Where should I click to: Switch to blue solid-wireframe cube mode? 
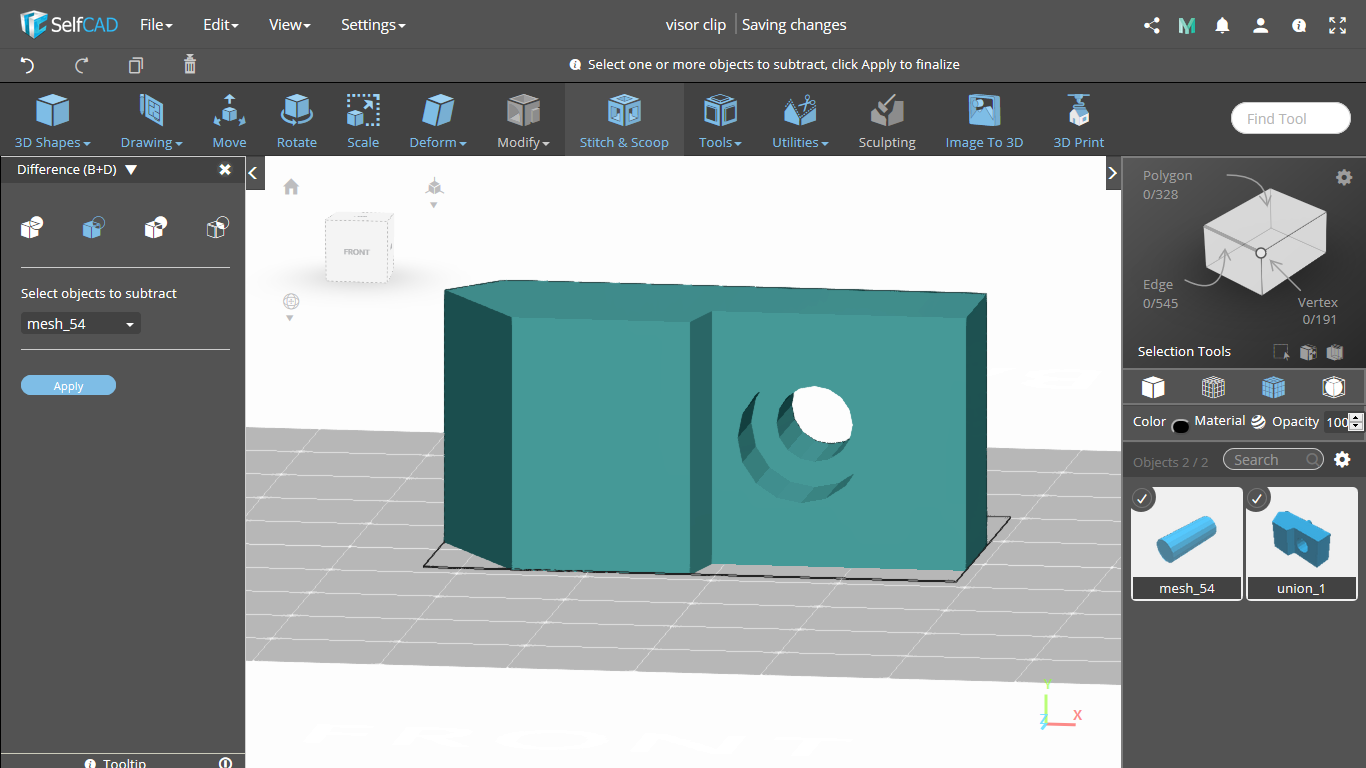point(1273,387)
